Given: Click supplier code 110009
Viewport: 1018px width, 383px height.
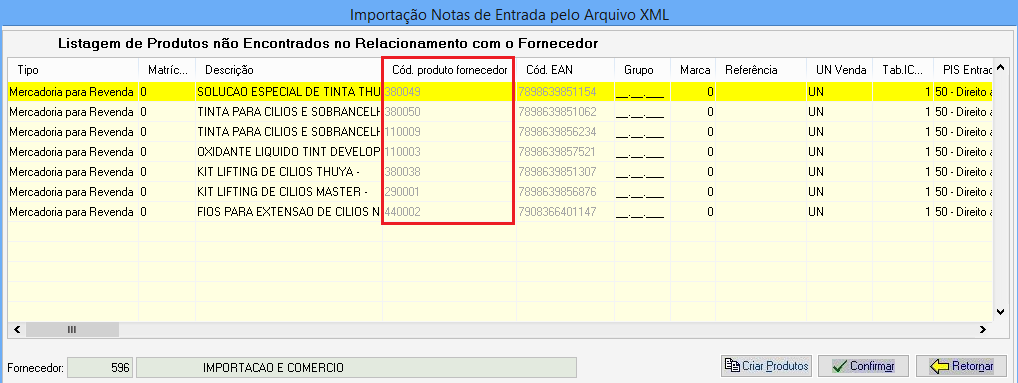Looking at the screenshot, I should point(403,132).
